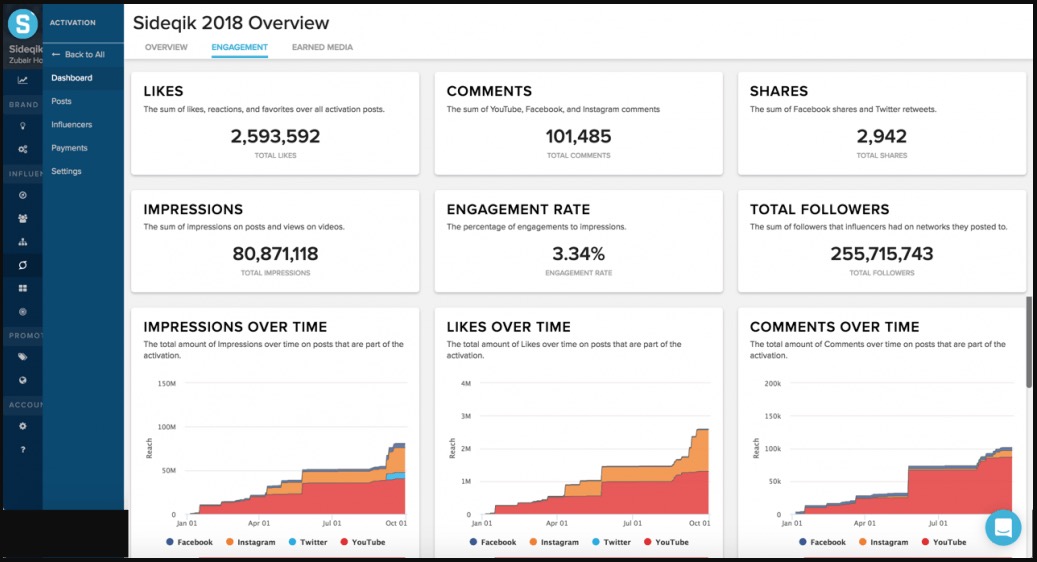
Task: Switch to the Earned Media tab
Action: (322, 48)
